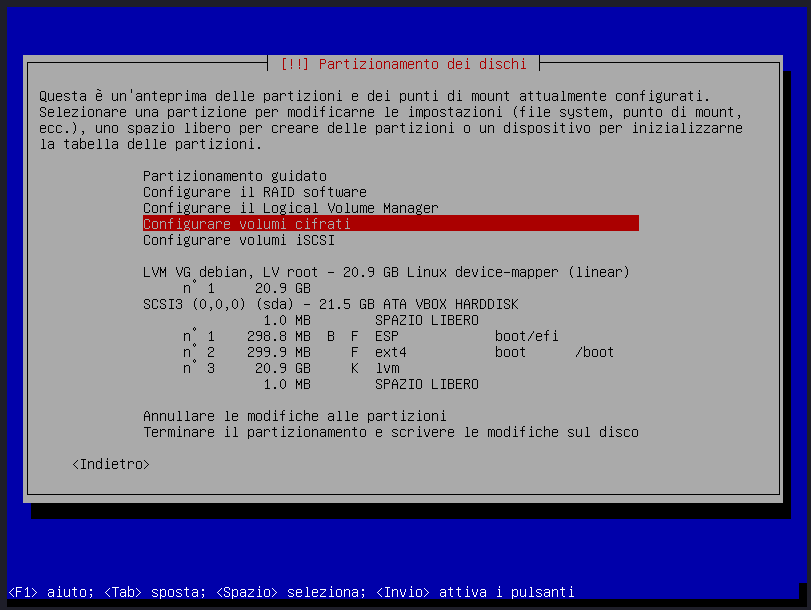Screen dimensions: 811x610
Task: Click the F1 aiuto hint
Action: tap(51, 592)
